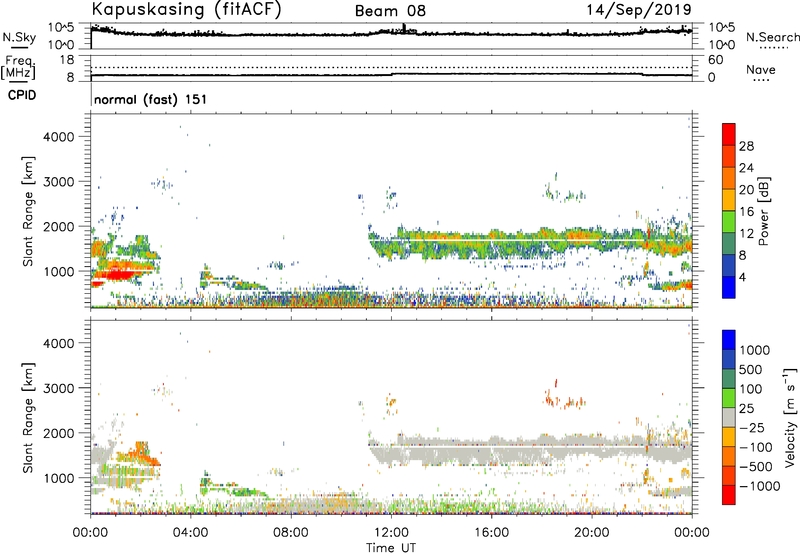The width and height of the screenshot is (800, 554).
Task: Click the 4 tick on power colorbar
Action: point(742,277)
